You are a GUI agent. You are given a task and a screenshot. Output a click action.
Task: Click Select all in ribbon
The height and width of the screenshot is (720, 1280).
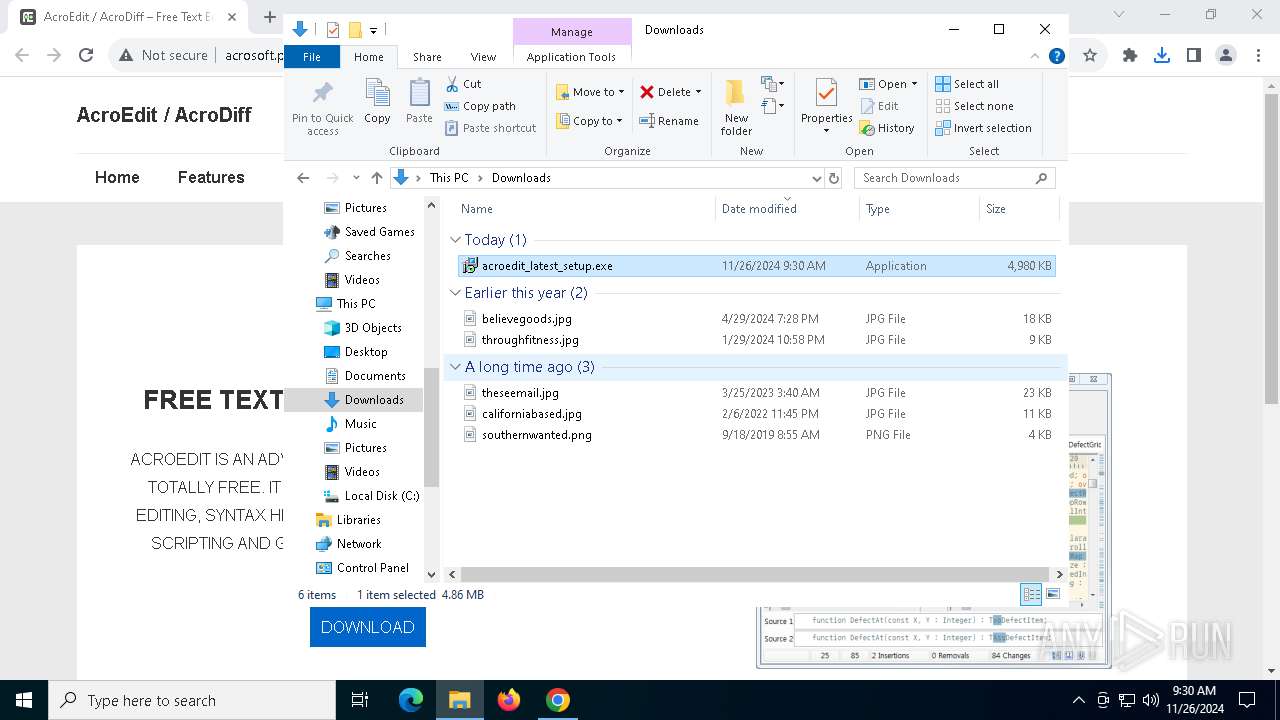click(966, 84)
